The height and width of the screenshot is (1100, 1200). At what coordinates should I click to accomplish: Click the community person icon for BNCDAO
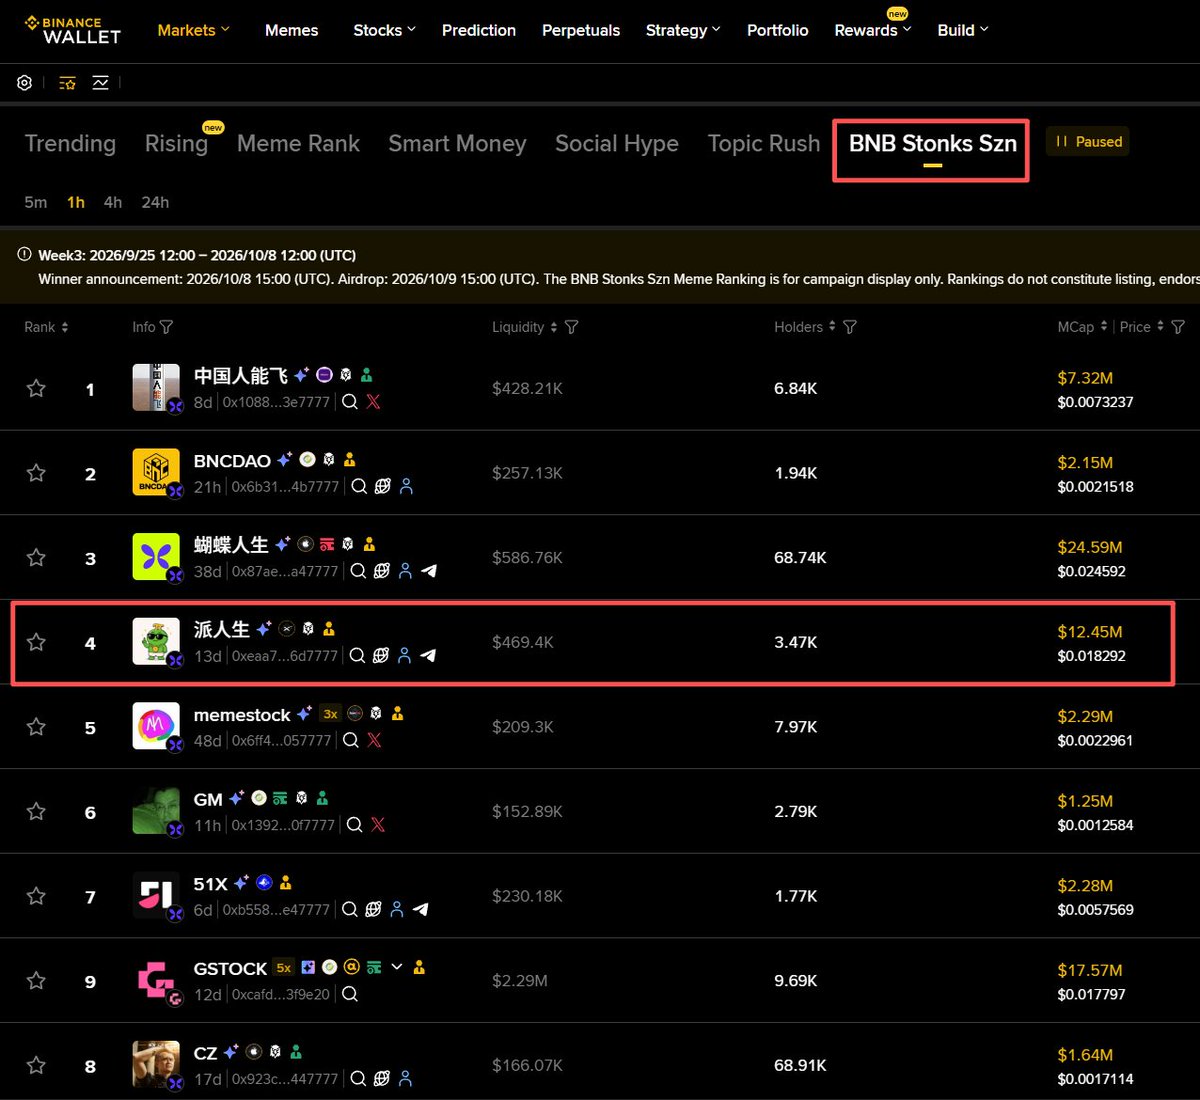click(x=406, y=487)
